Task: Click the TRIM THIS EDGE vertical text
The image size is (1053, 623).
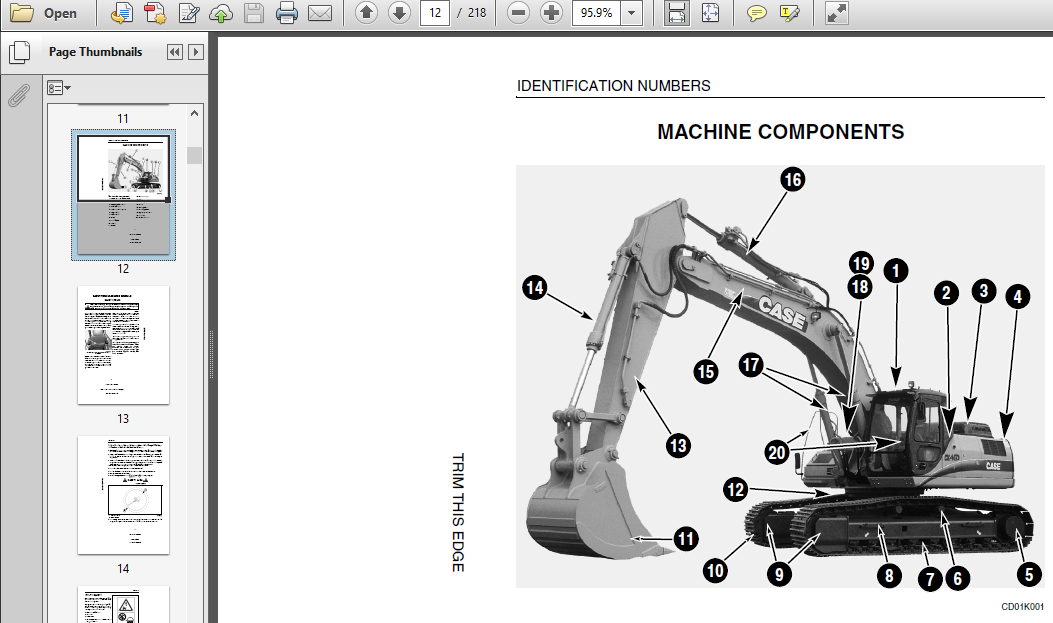Action: 458,513
